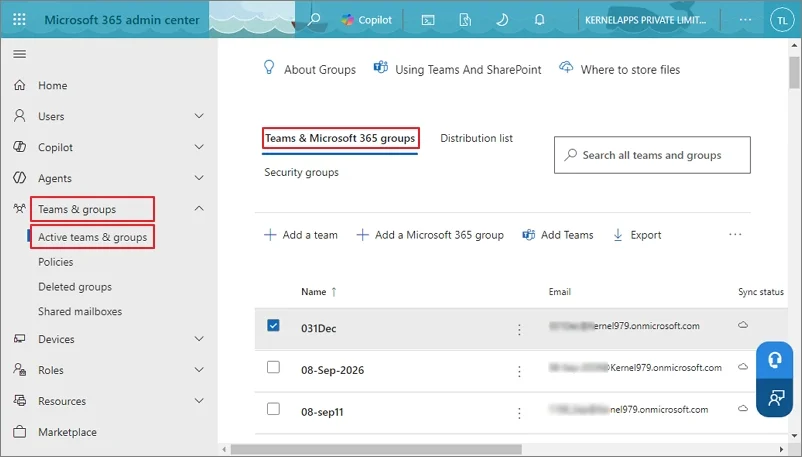802x457 pixels.
Task: Click Add a team button
Action: (301, 235)
